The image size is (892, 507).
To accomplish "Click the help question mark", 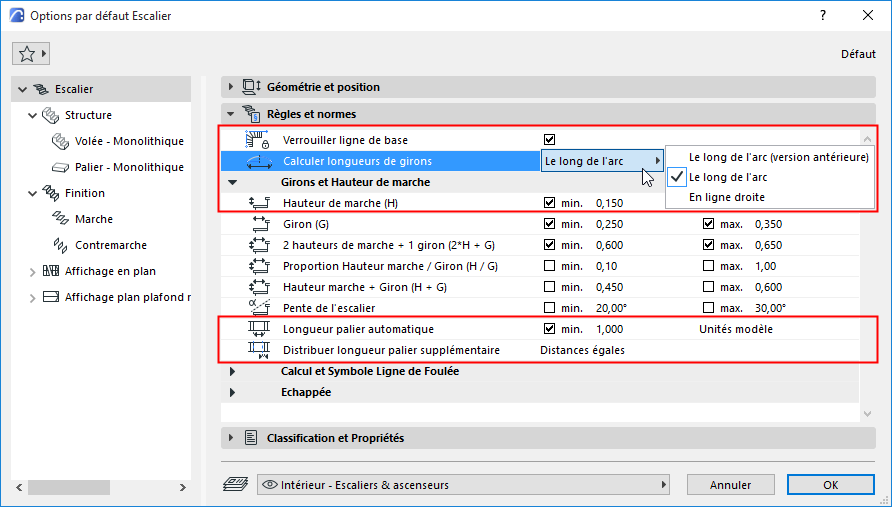I will (x=823, y=15).
